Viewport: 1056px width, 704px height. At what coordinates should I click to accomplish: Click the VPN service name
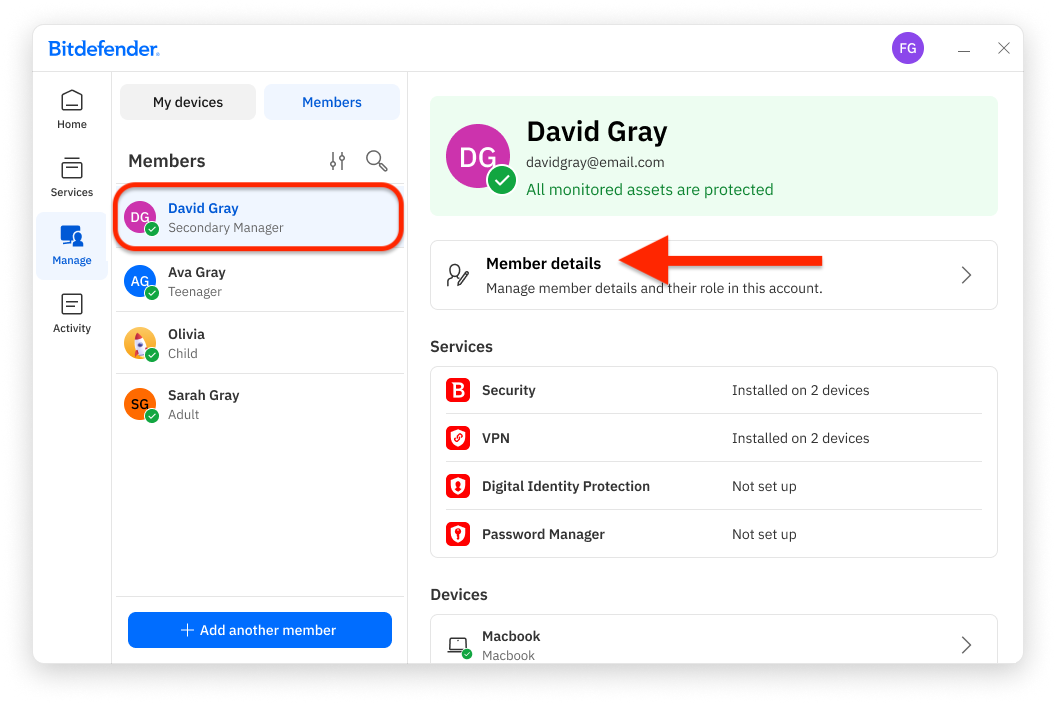pyautogui.click(x=496, y=438)
